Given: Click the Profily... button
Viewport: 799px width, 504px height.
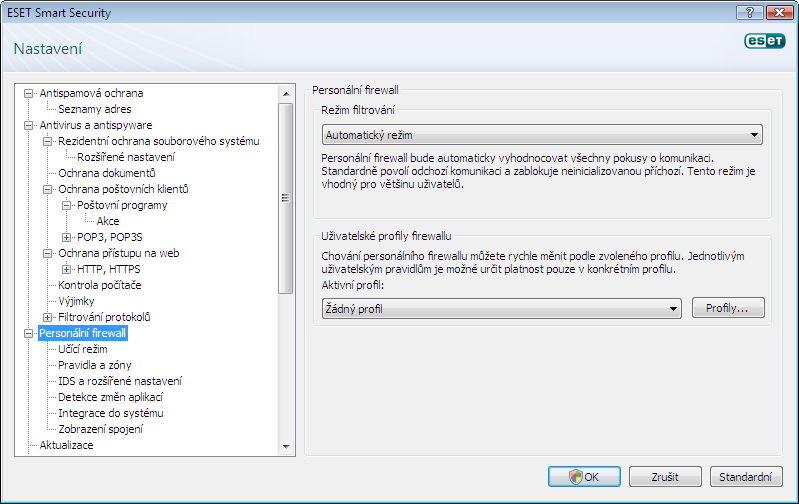Looking at the screenshot, I should click(x=728, y=308).
